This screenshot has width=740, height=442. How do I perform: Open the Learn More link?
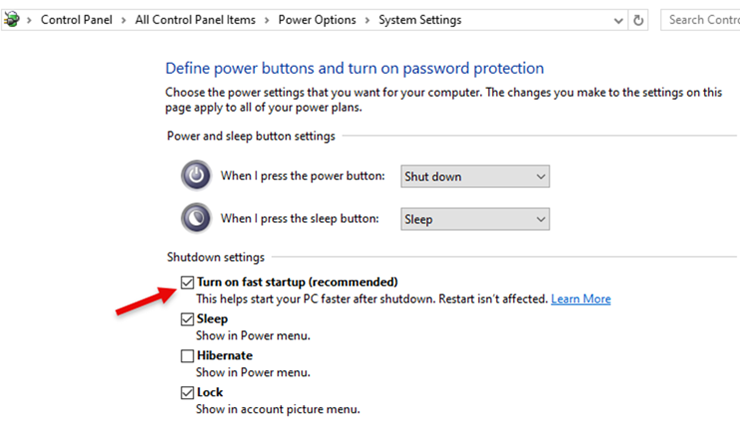point(580,299)
